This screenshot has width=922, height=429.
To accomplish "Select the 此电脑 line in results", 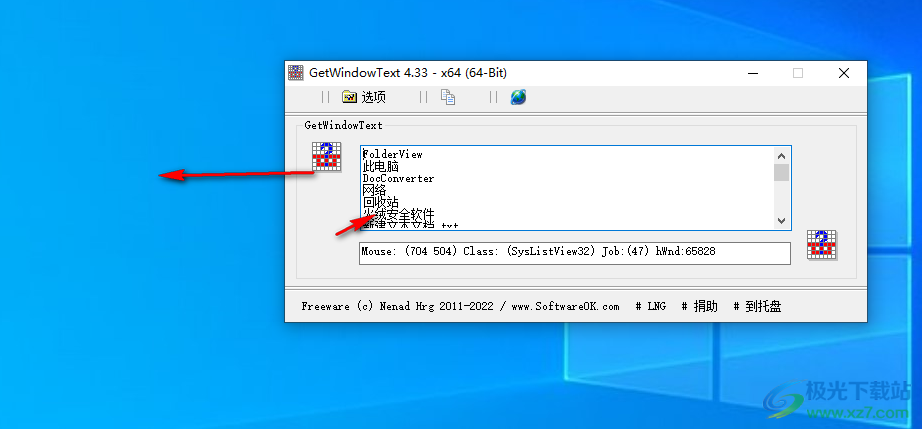I will click(380, 166).
